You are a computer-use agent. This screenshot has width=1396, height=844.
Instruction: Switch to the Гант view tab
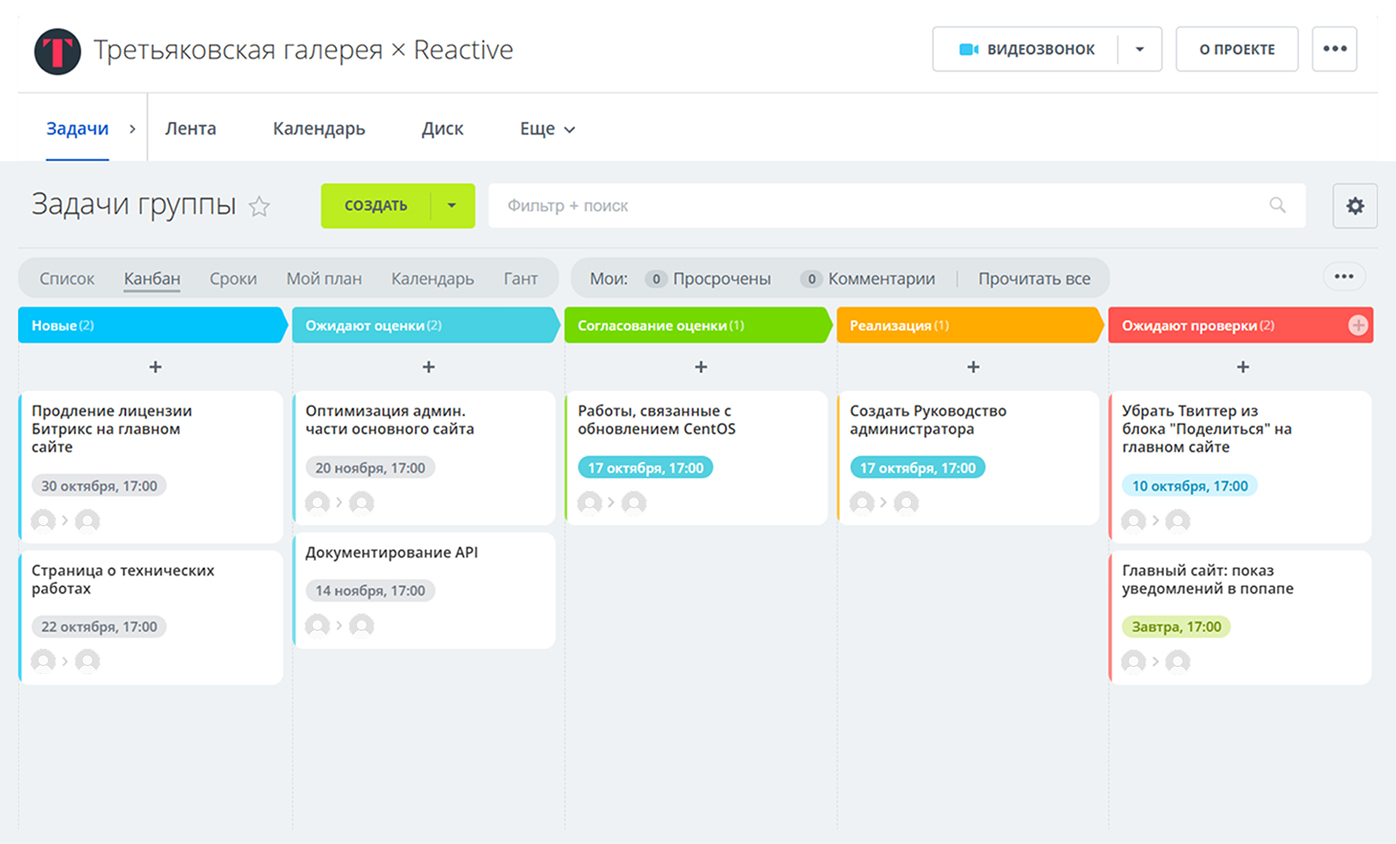tap(520, 279)
